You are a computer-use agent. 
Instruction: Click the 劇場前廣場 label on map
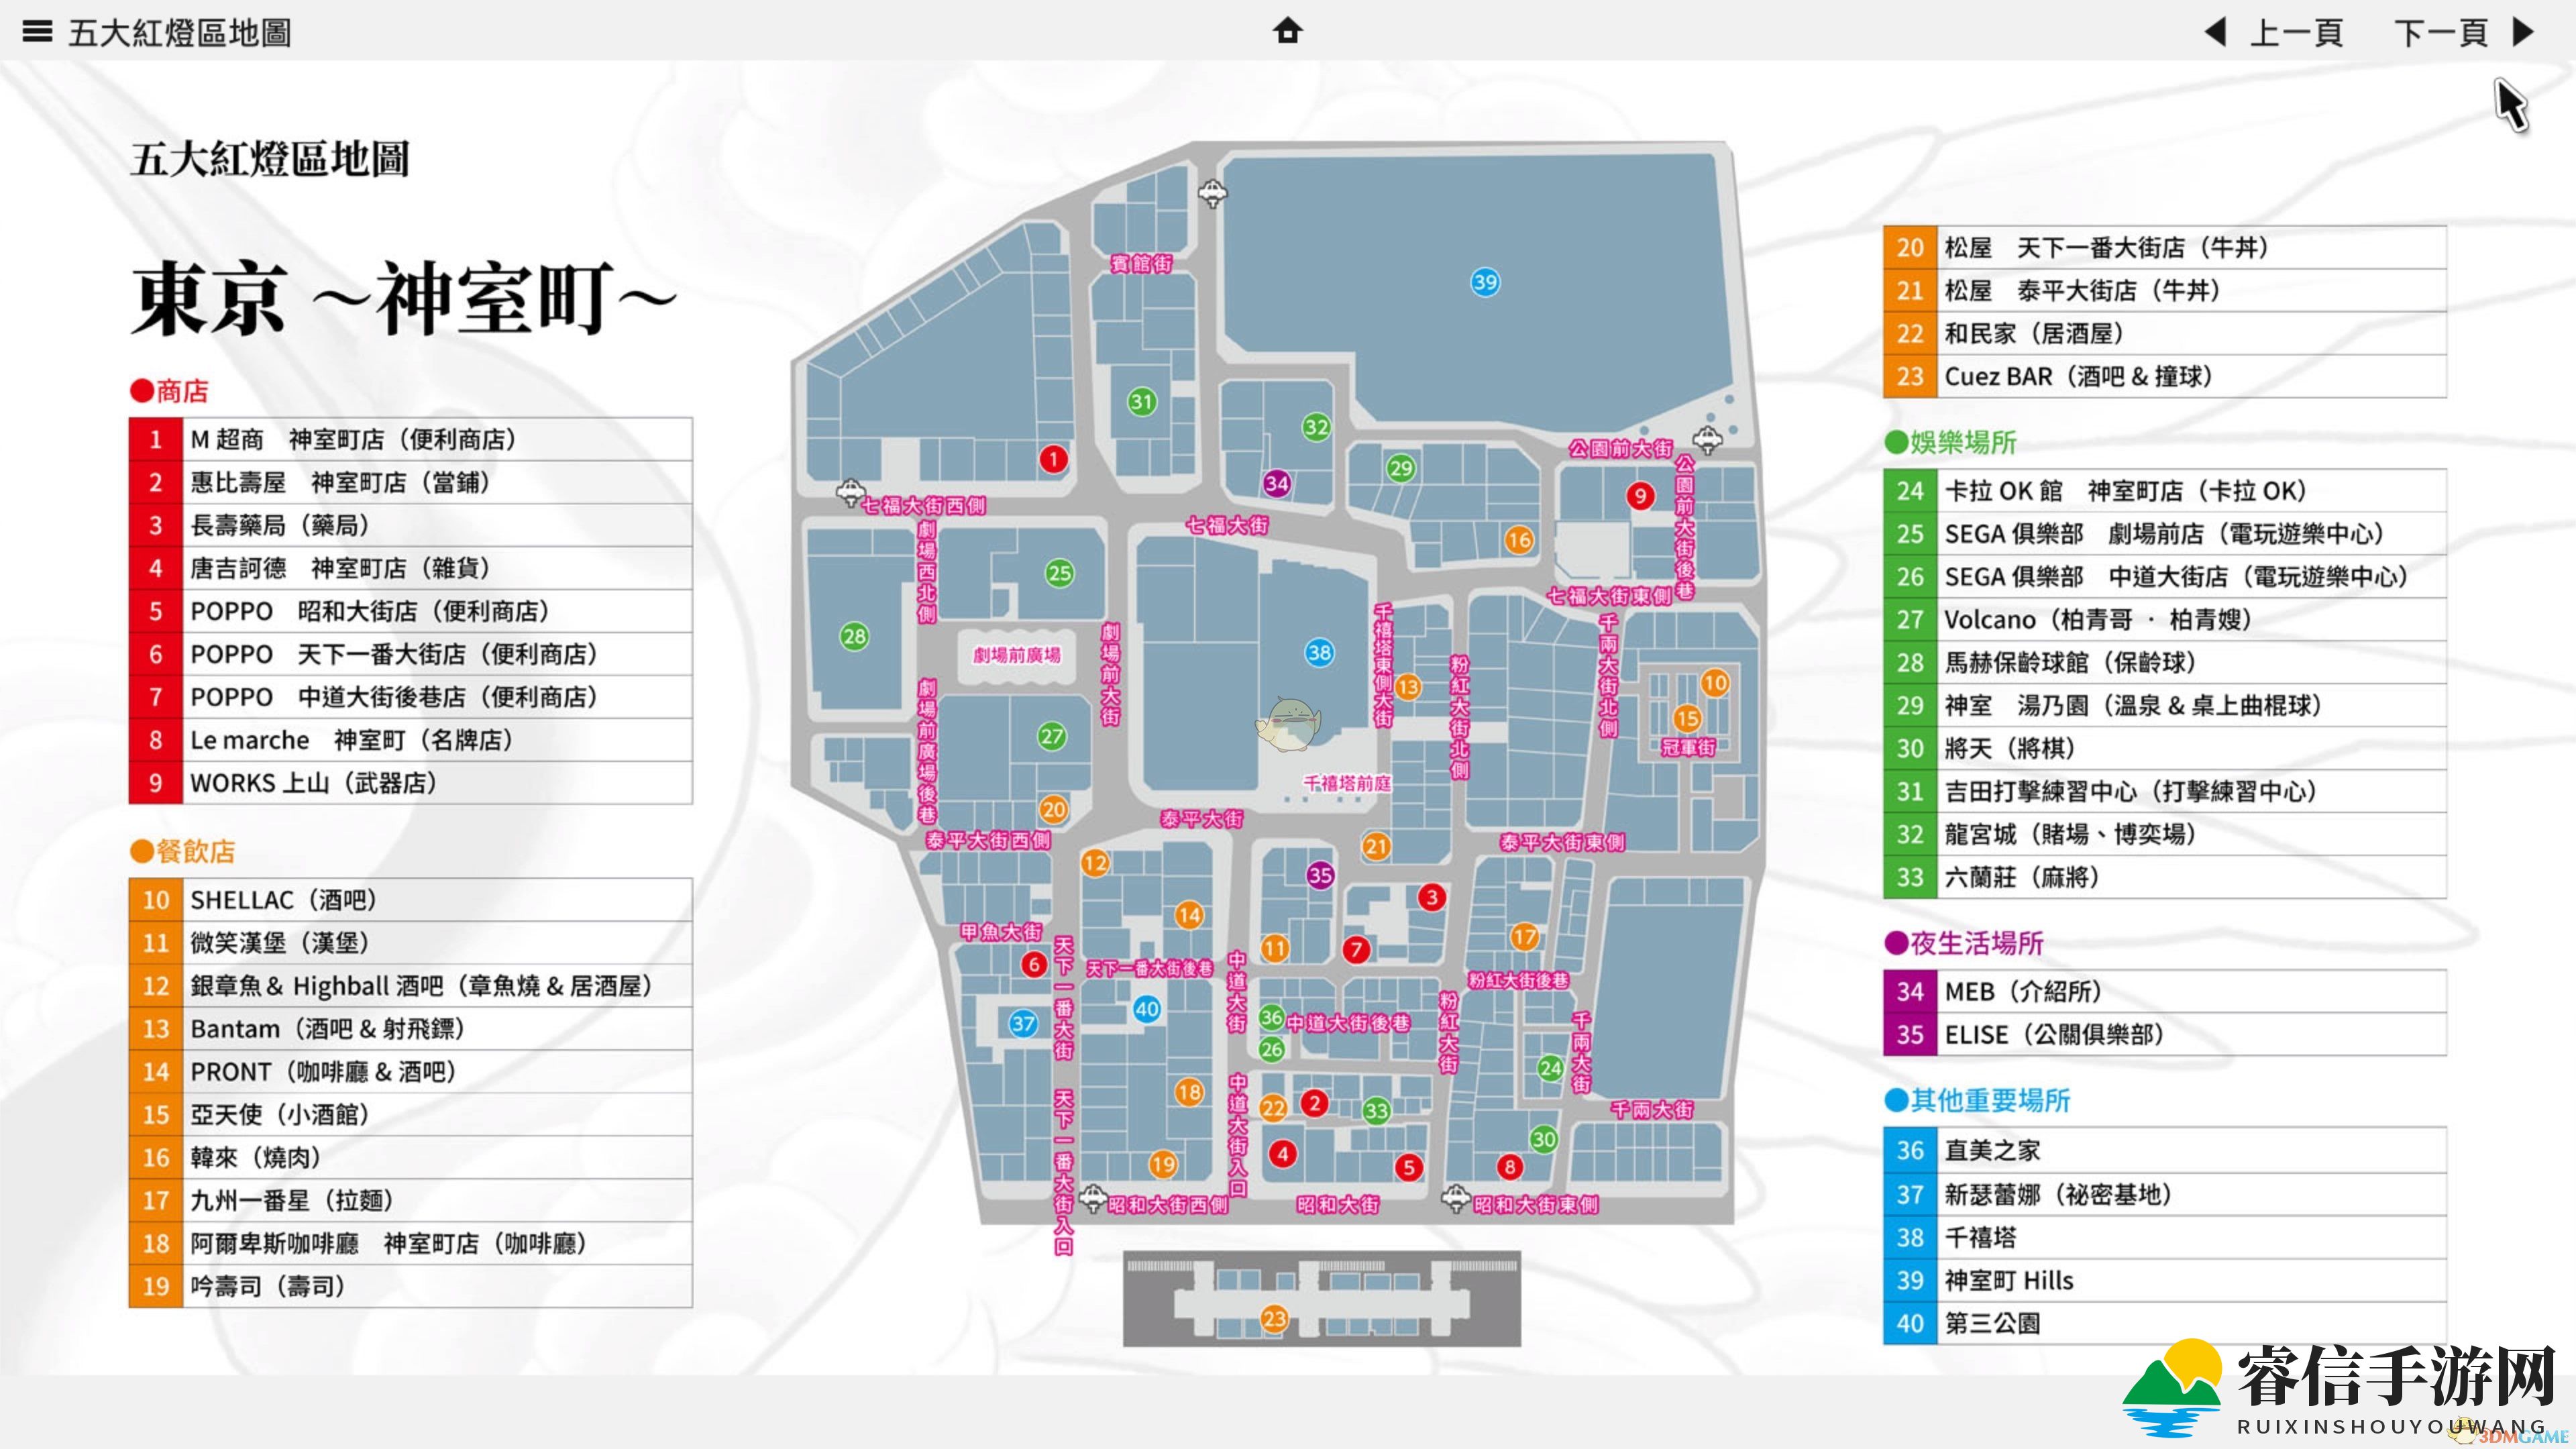[x=1016, y=655]
